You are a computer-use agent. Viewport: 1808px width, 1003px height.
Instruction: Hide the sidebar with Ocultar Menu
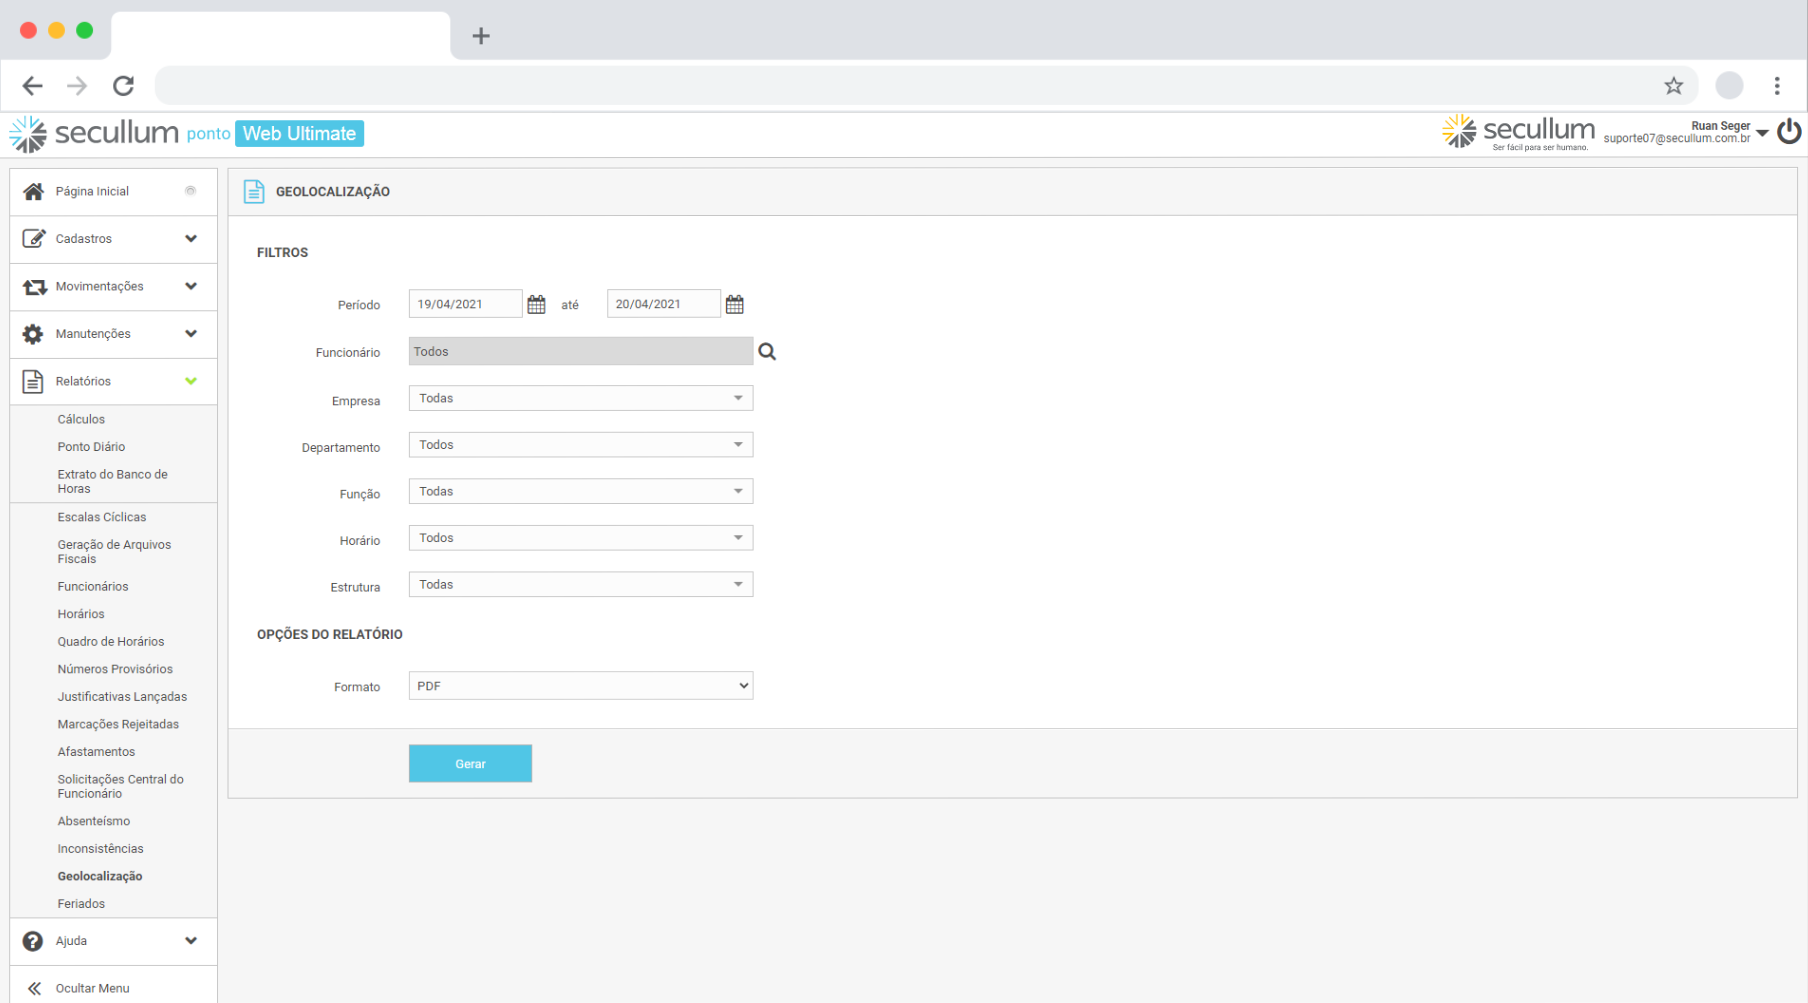tap(91, 988)
